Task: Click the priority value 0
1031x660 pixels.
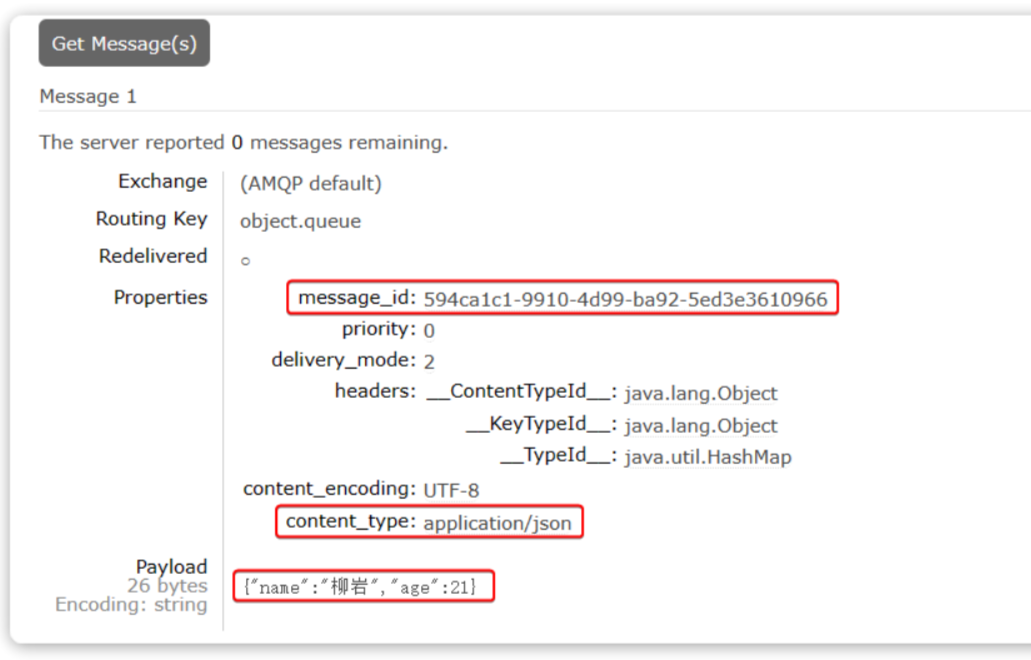Action: point(429,331)
